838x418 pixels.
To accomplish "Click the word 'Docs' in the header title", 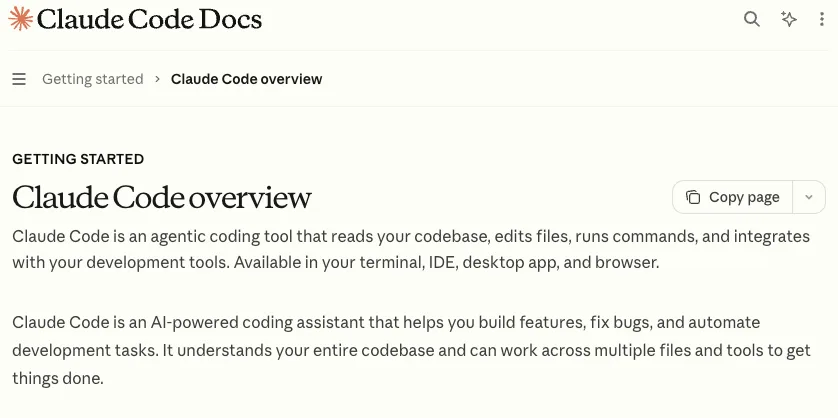I will click(x=230, y=19).
